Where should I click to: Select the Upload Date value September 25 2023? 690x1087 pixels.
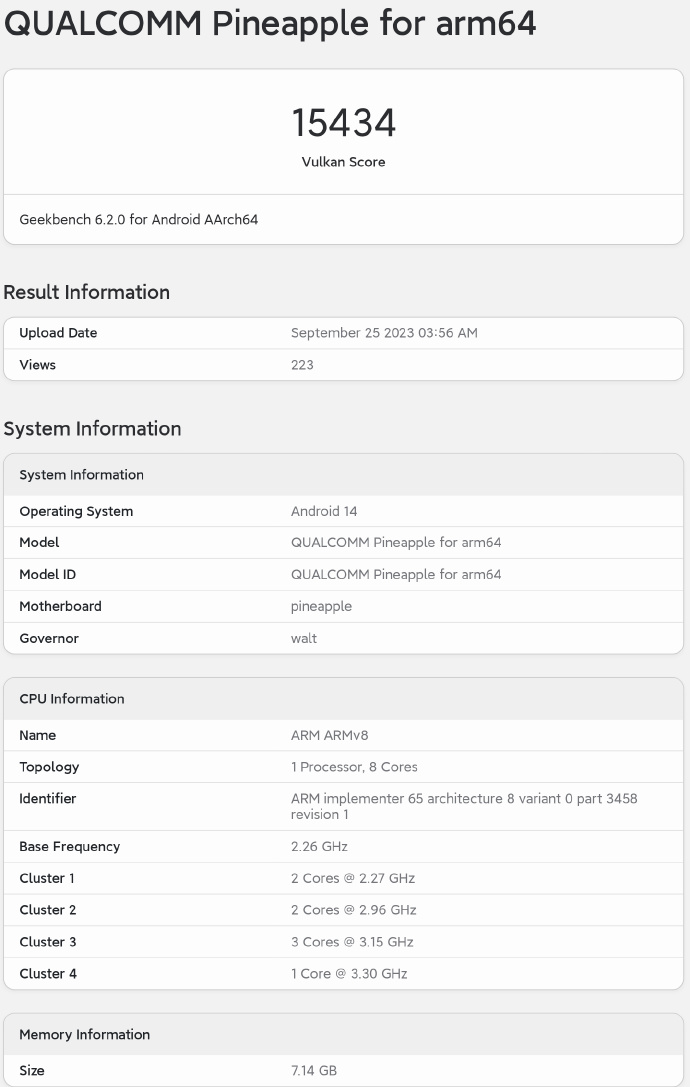(384, 333)
